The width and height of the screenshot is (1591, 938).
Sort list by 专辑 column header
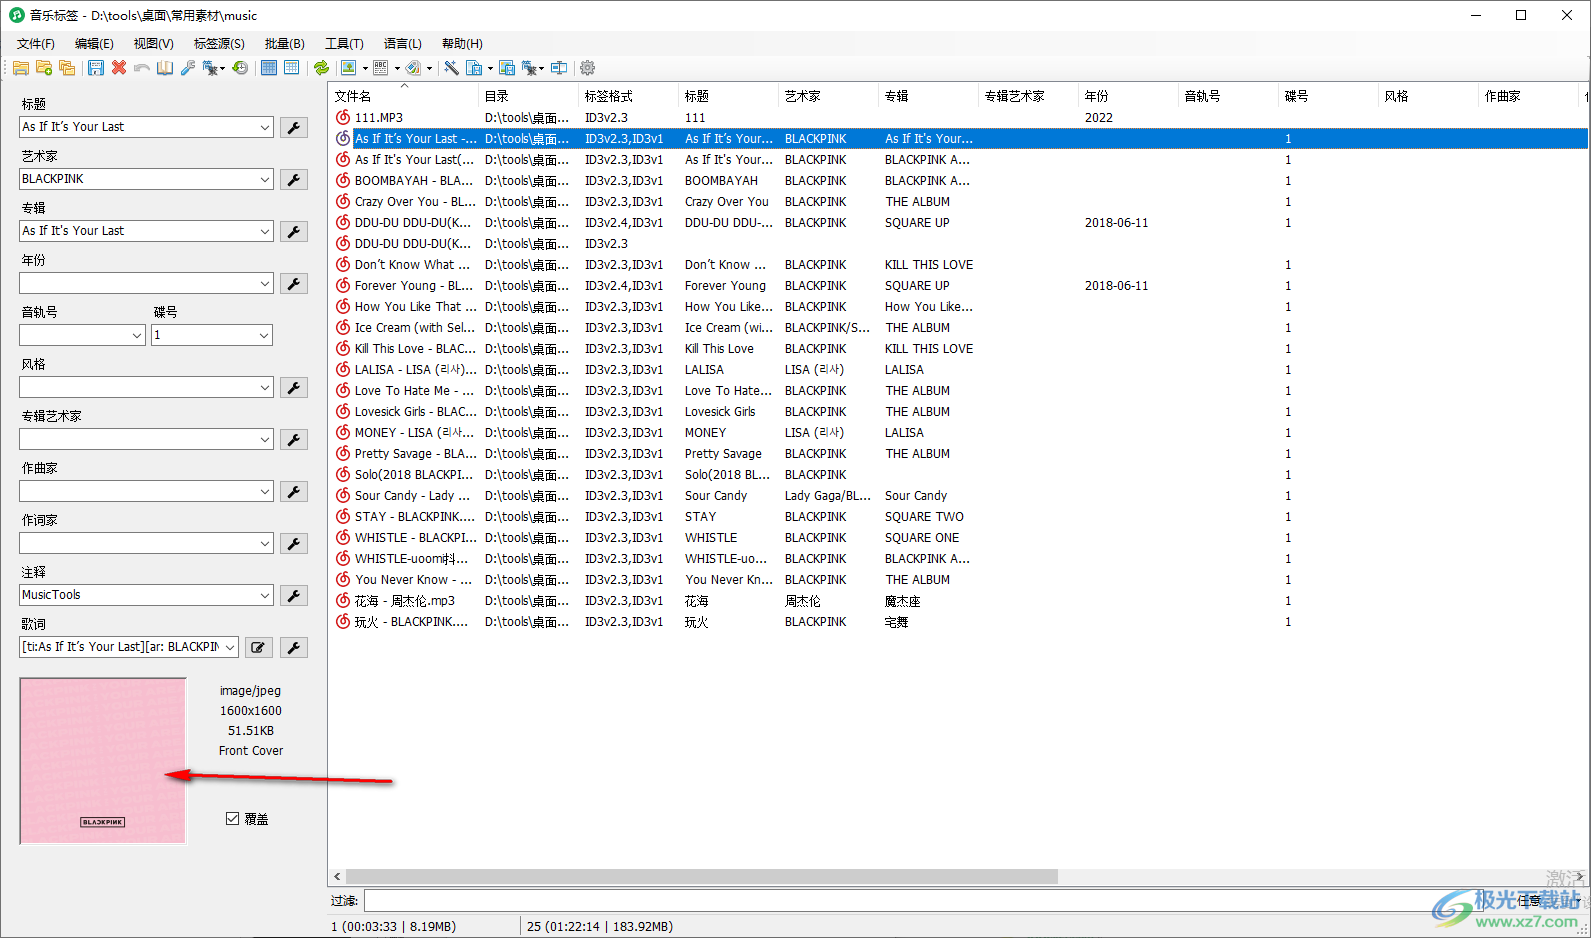click(929, 96)
